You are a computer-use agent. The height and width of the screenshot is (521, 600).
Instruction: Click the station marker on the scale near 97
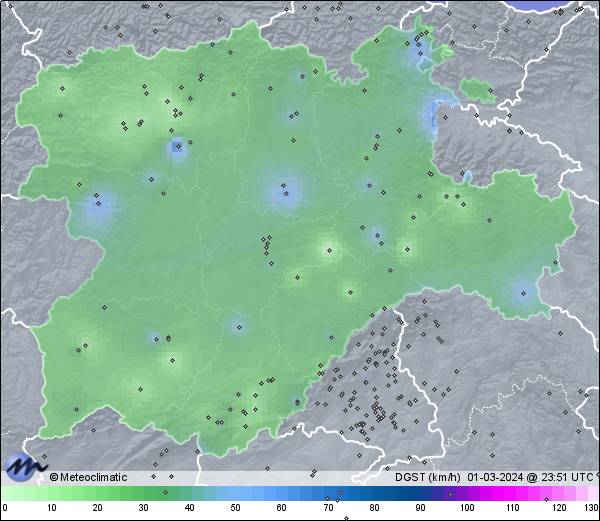tap(450, 494)
